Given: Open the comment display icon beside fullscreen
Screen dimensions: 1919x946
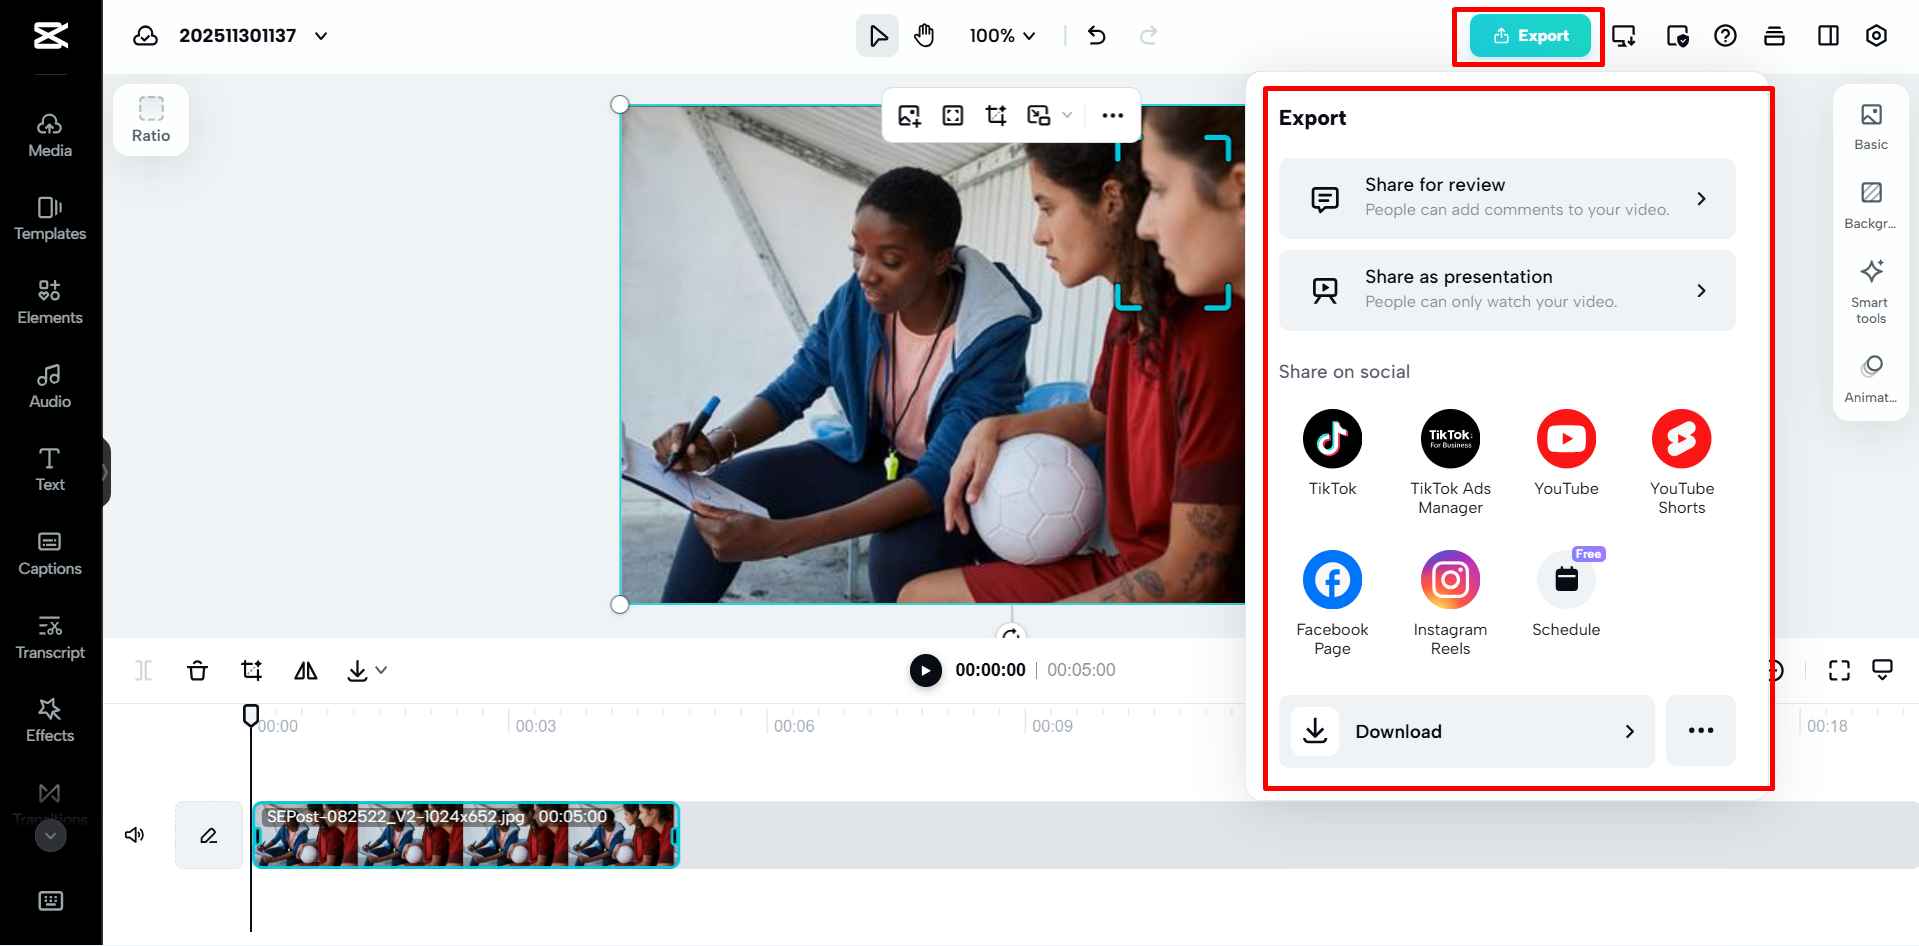Looking at the screenshot, I should [x=1883, y=670].
